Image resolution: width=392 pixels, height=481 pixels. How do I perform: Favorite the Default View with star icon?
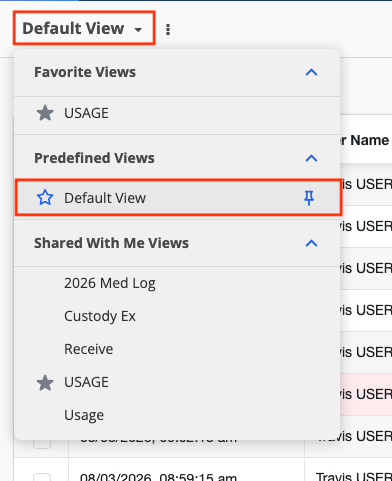[x=45, y=198]
